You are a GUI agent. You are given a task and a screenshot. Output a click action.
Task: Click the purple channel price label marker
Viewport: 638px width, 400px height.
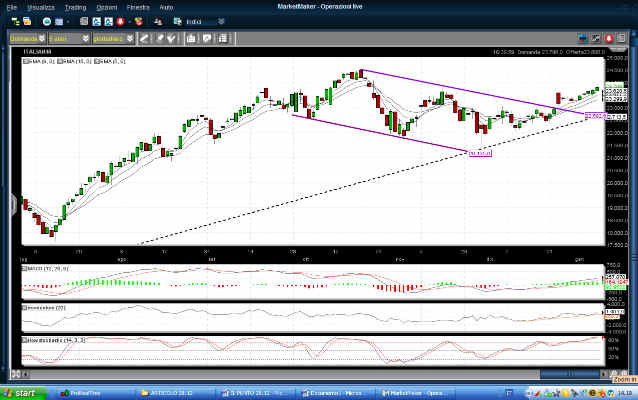click(x=479, y=153)
